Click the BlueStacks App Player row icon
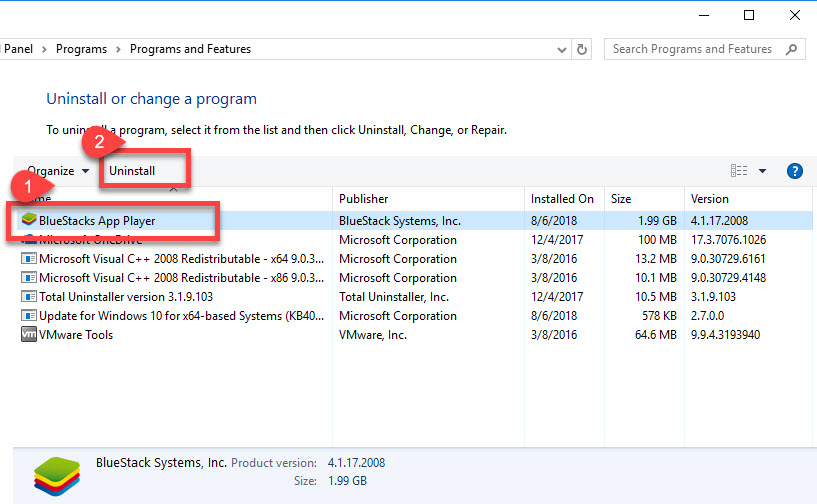817x504 pixels. [29, 220]
